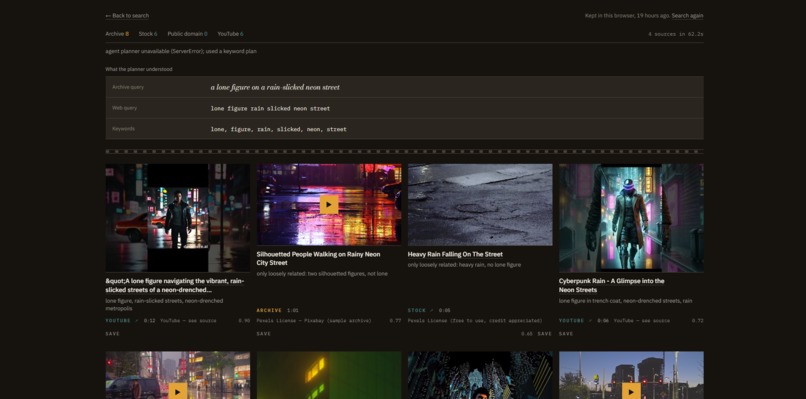Click 'What the planner understood' heading
Viewport: 806px width, 399px height.
point(139,69)
